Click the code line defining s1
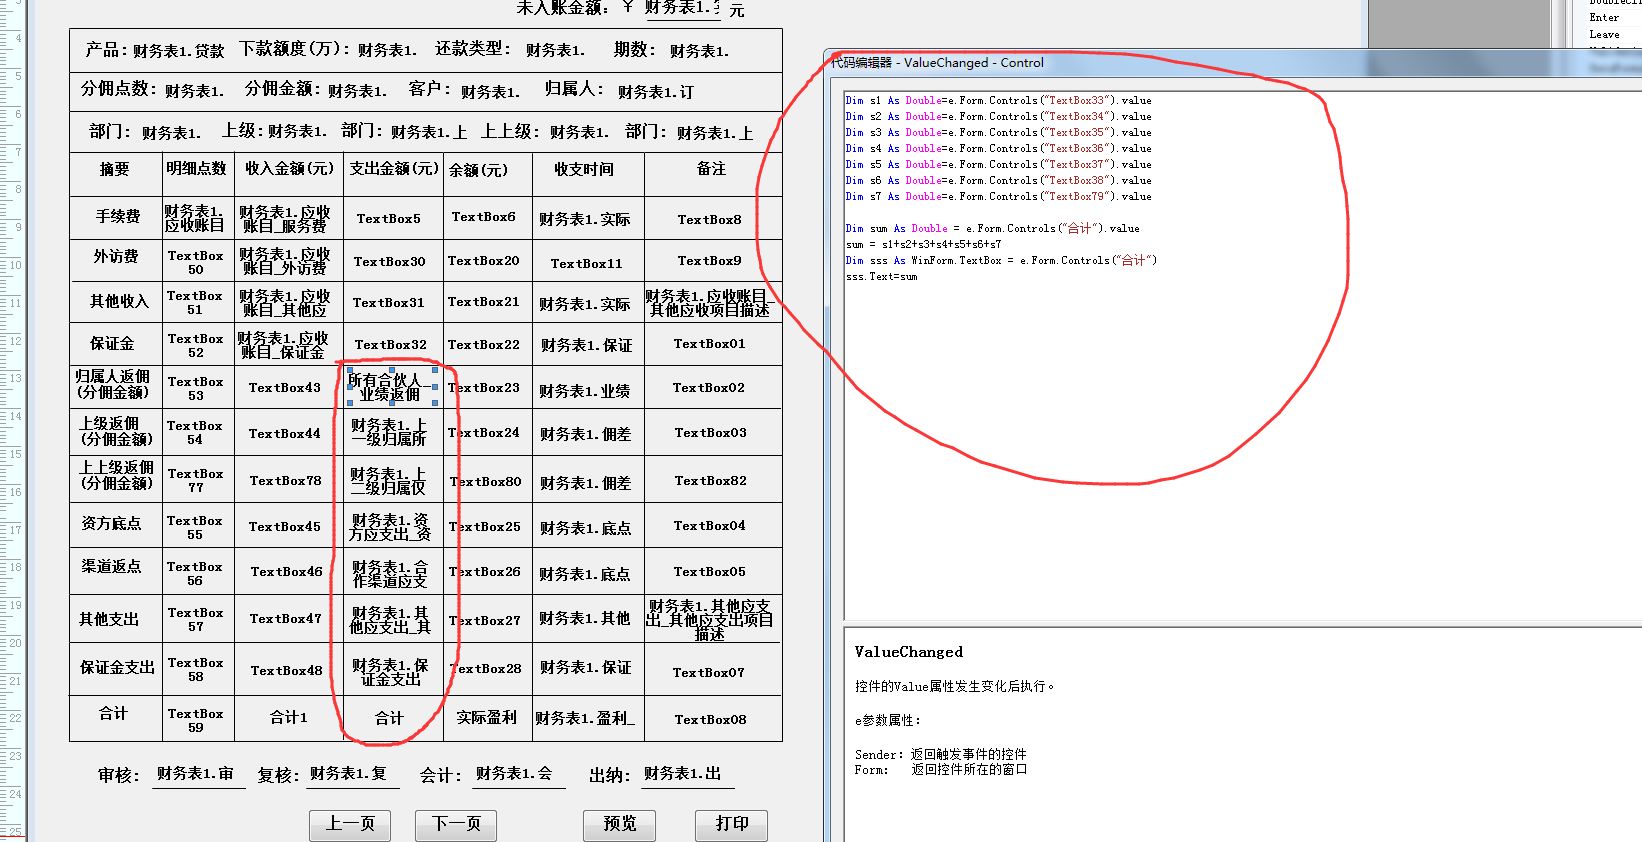 click(998, 101)
